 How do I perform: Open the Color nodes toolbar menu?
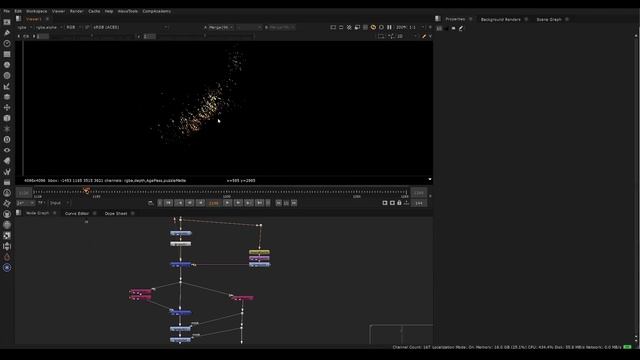point(7,65)
